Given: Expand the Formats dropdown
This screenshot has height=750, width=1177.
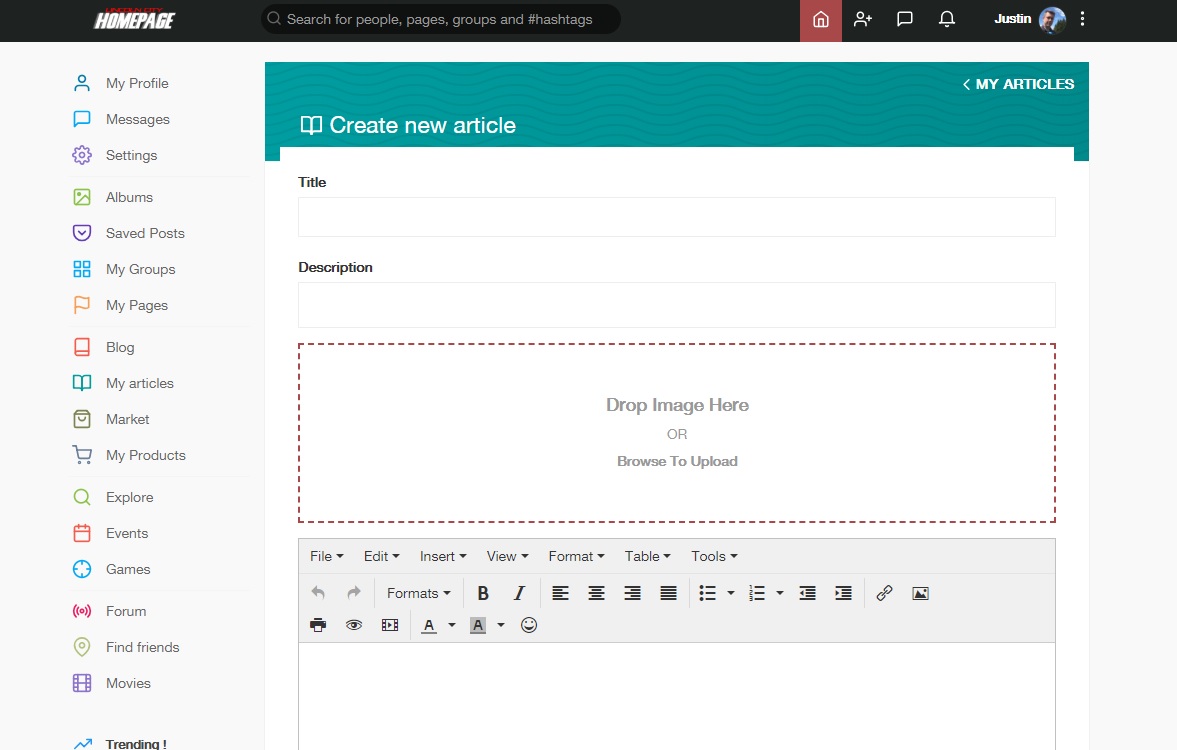Looking at the screenshot, I should point(419,593).
